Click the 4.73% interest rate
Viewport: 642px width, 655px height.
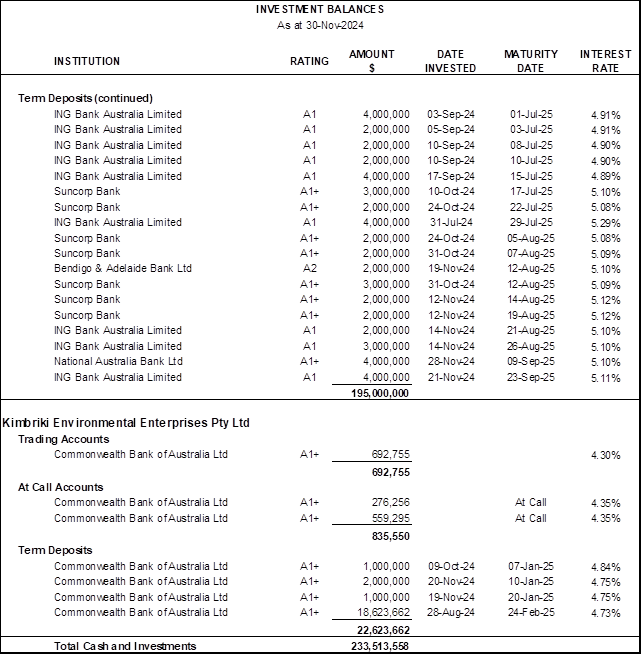tap(606, 613)
